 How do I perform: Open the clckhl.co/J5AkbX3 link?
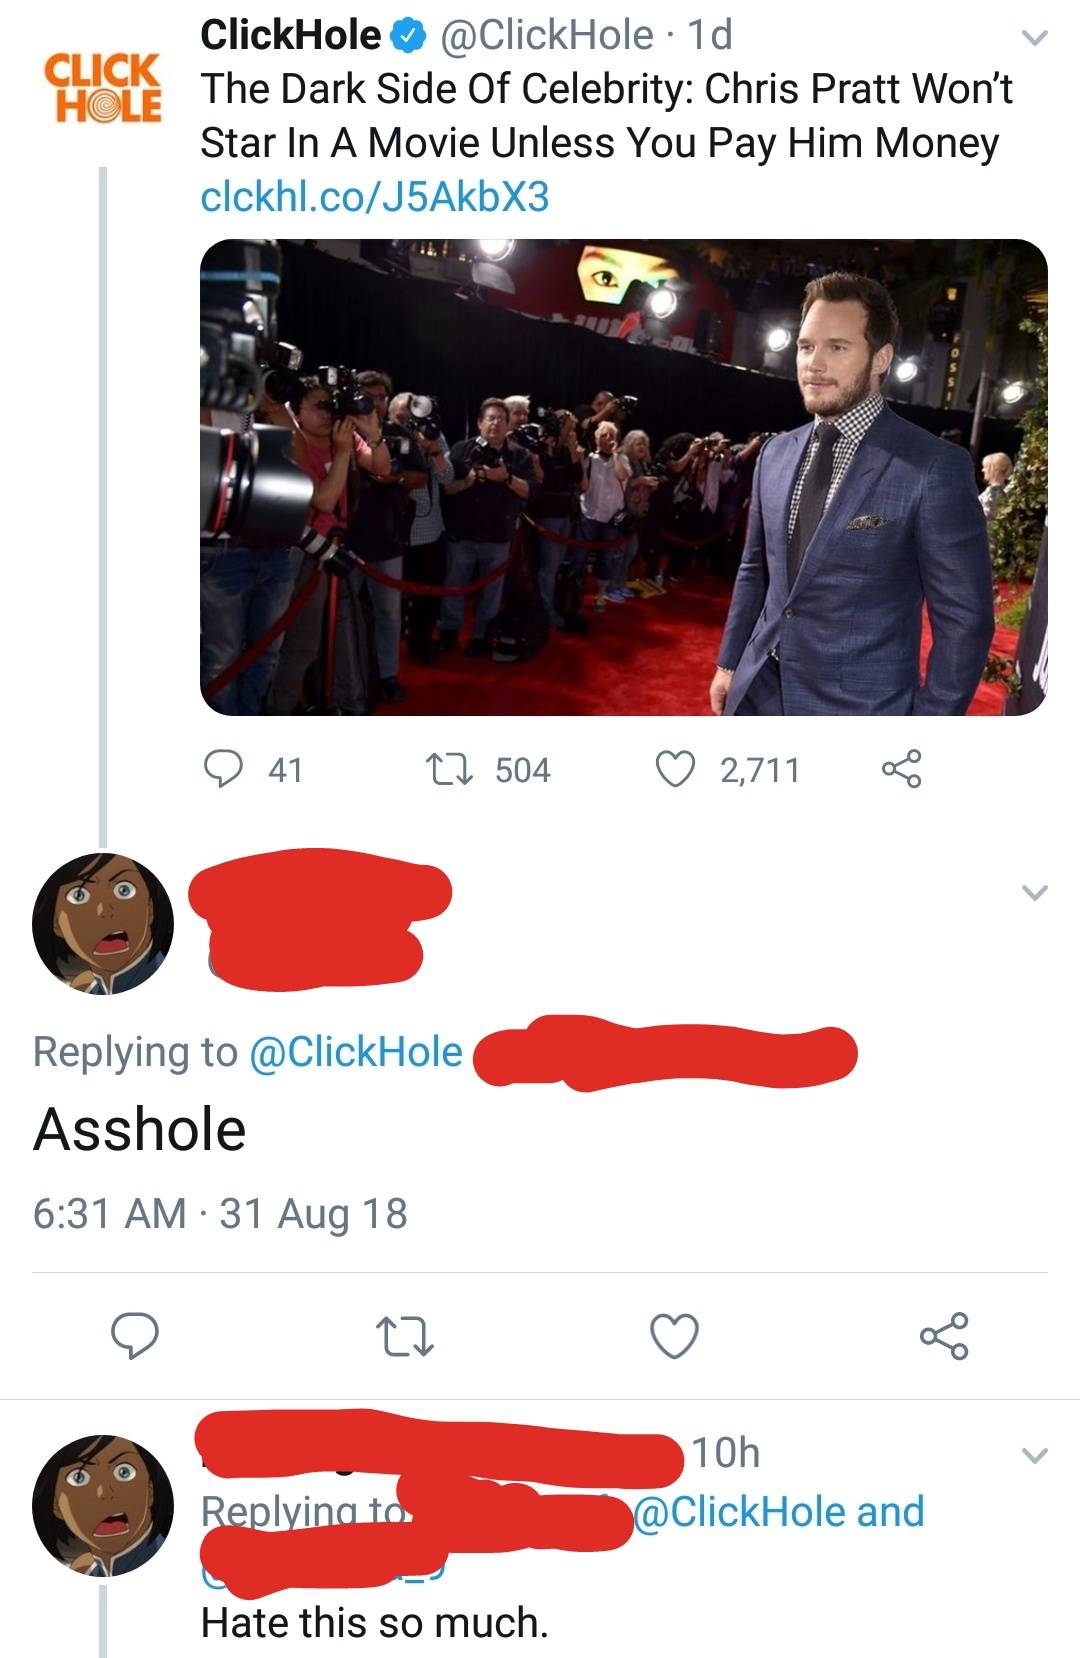[375, 197]
